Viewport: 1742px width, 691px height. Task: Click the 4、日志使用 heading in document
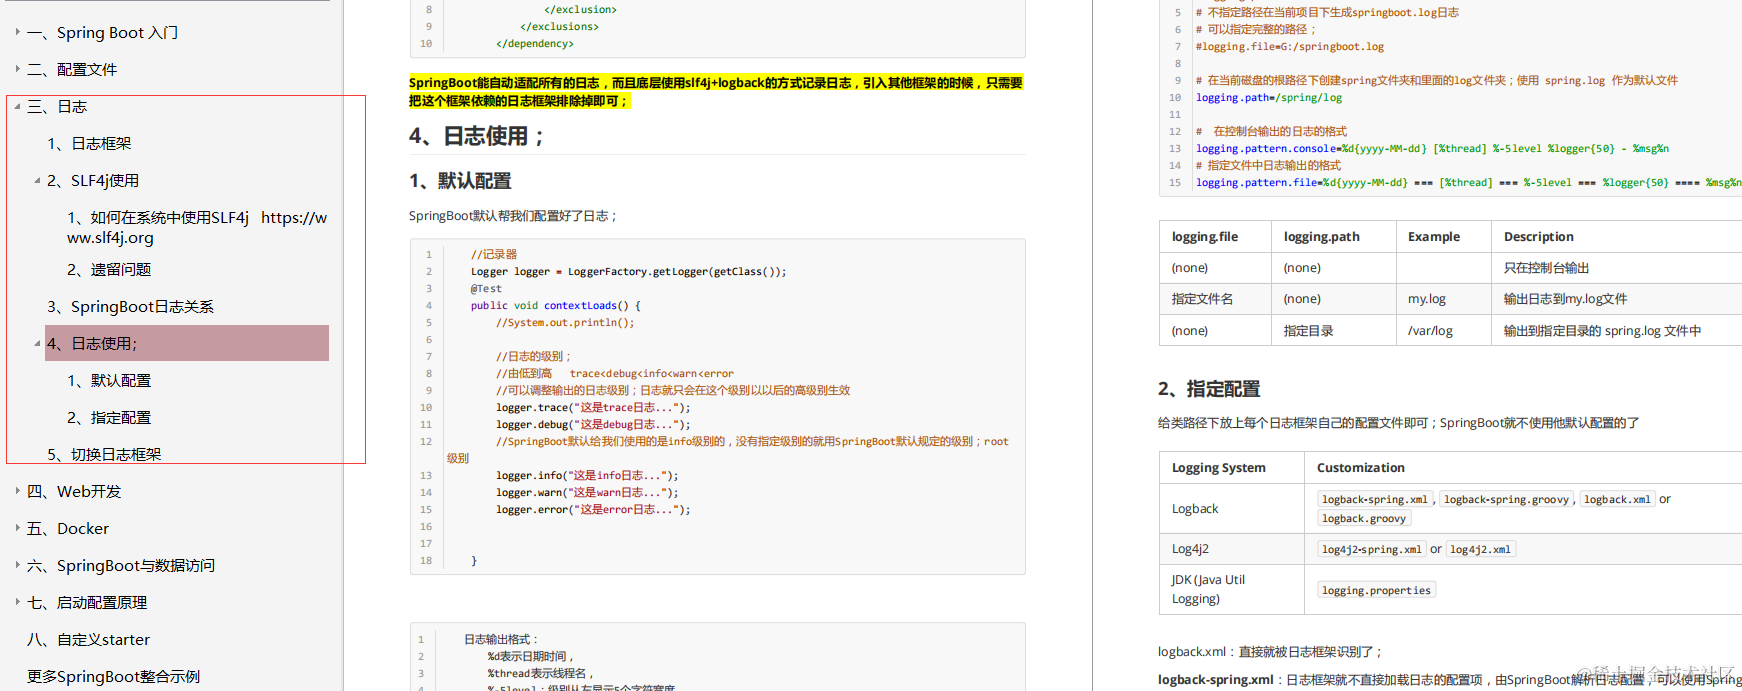pos(476,136)
